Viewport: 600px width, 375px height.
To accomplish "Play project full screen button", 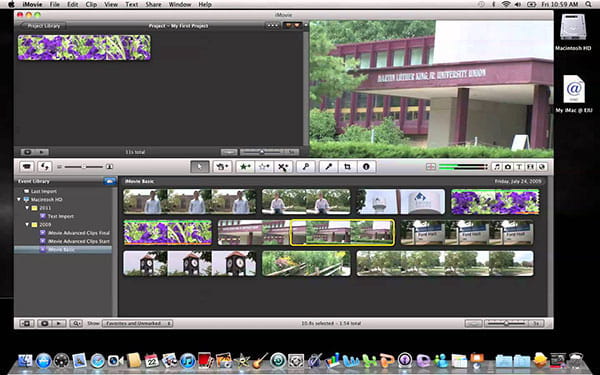I will point(28,152).
